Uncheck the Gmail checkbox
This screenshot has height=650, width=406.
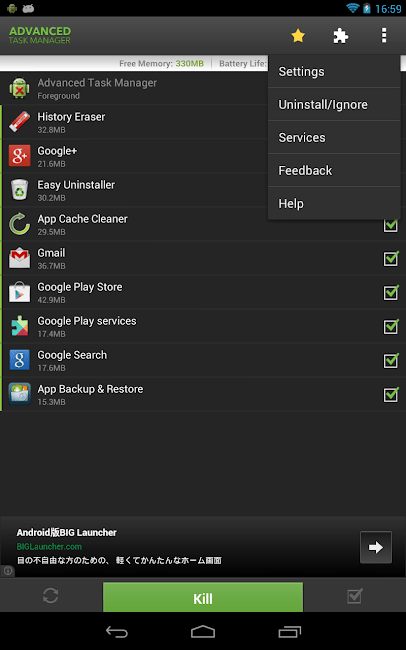[391, 259]
